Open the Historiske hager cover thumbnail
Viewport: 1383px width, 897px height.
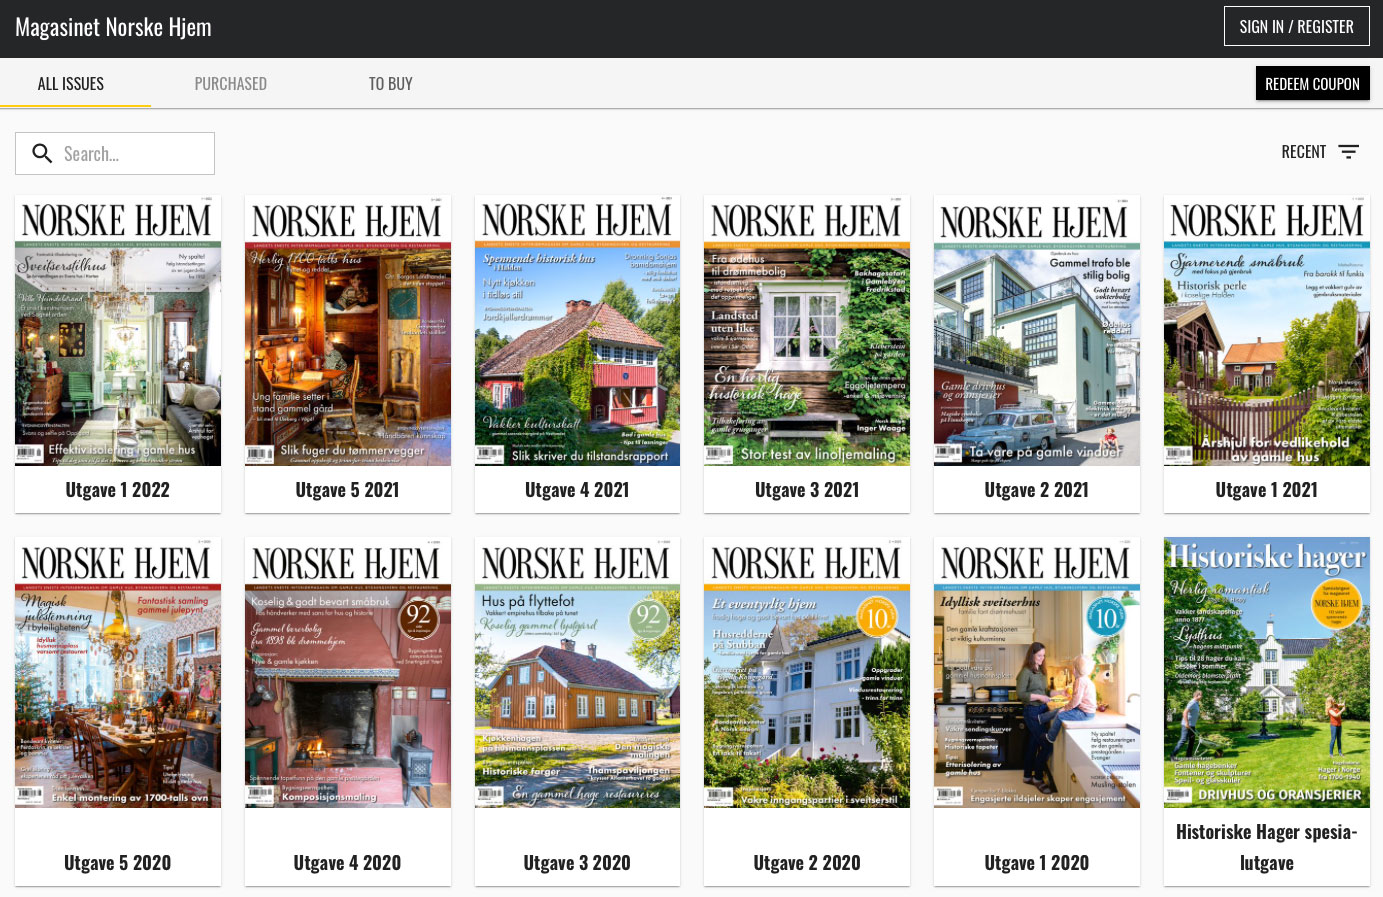click(1267, 673)
